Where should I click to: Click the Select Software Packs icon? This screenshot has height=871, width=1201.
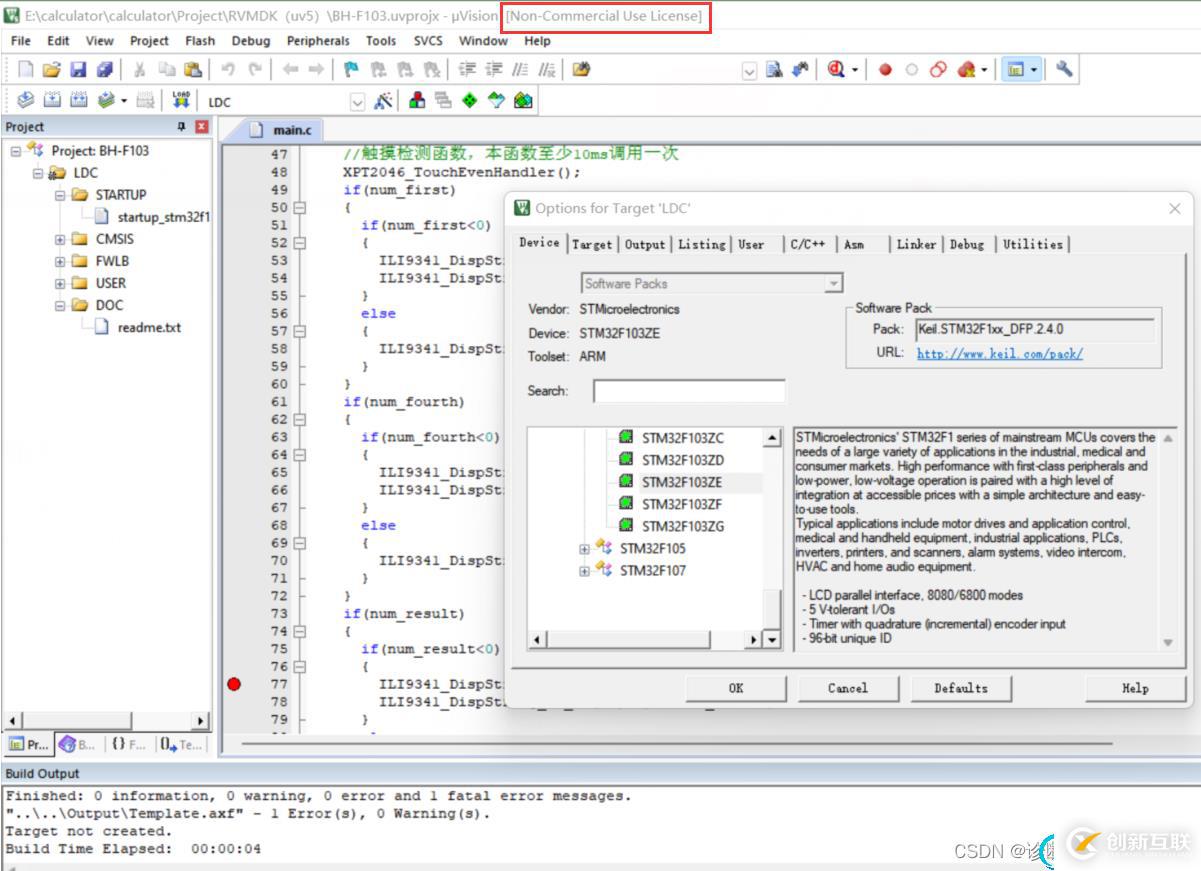pos(496,101)
